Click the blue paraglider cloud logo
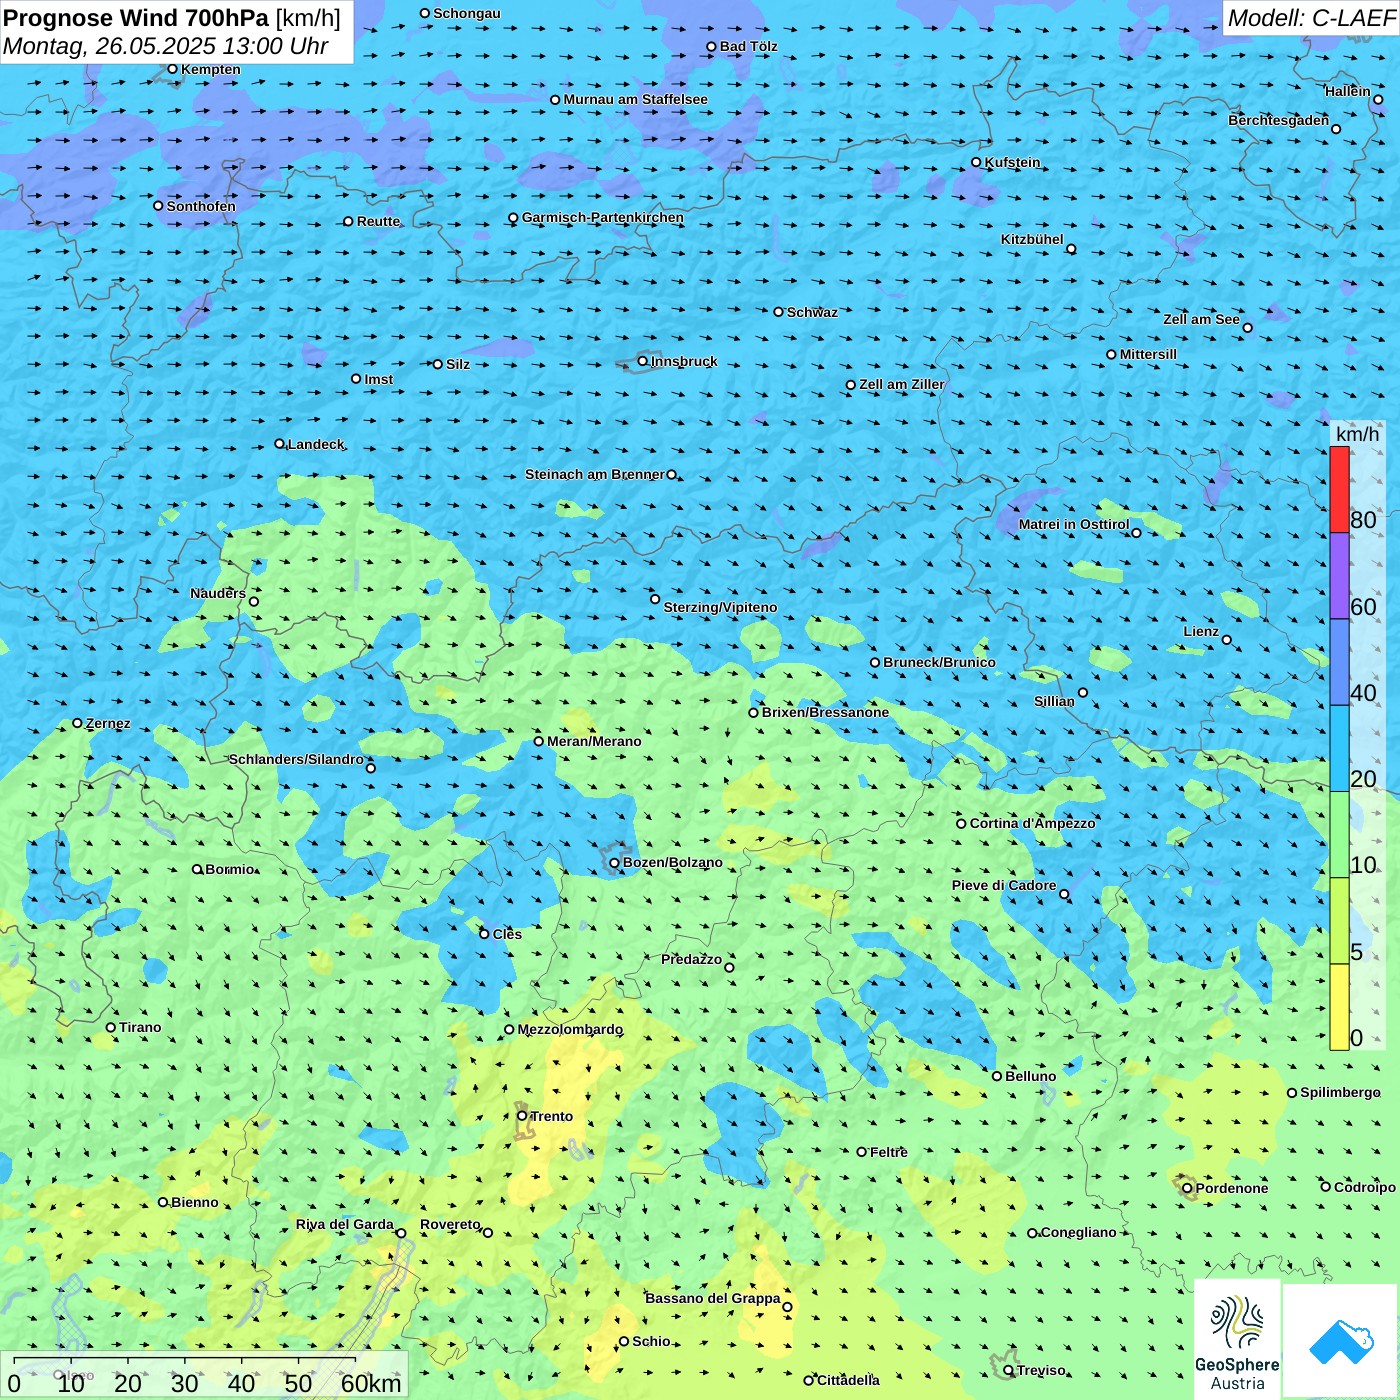This screenshot has height=1400, width=1400. [x=1341, y=1341]
